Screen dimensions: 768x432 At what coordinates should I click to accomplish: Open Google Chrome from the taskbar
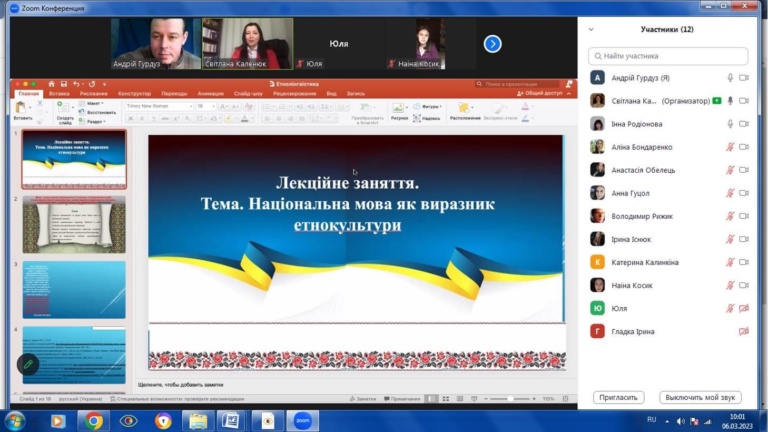(93, 421)
